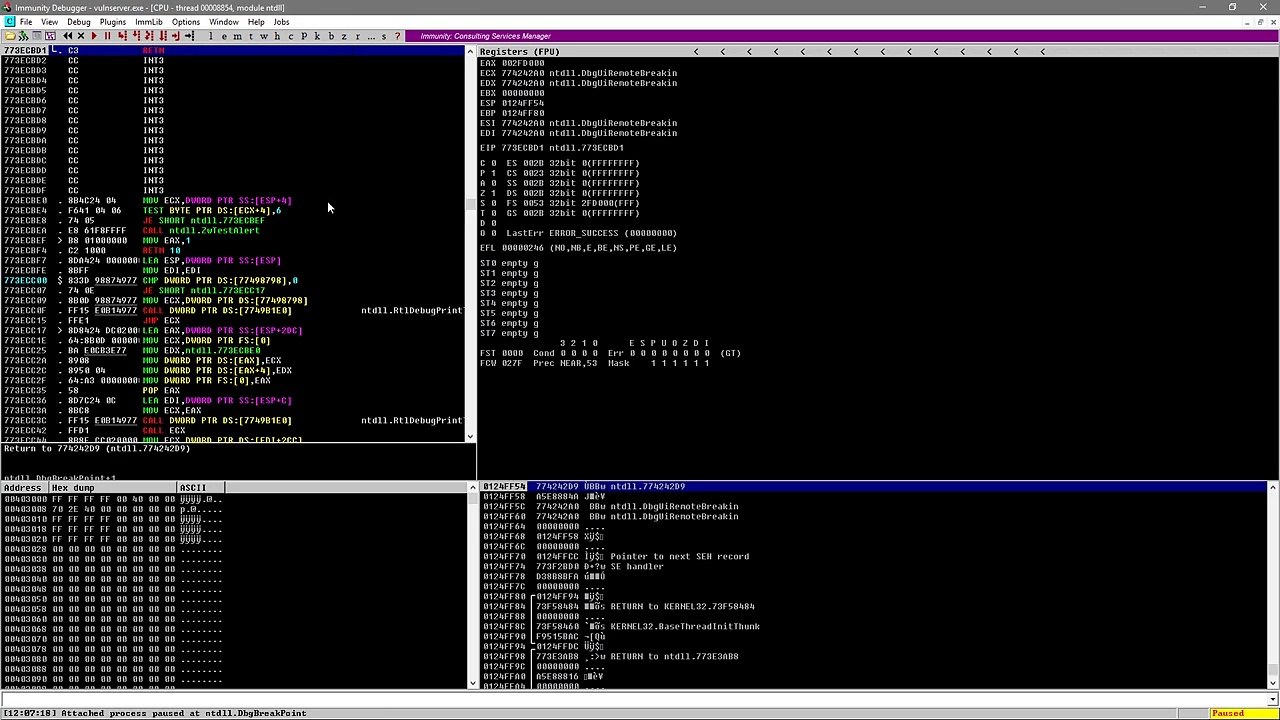The width and height of the screenshot is (1280, 720).
Task: Select the LastErr ERROR_SUCCESS line
Action: pyautogui.click(x=591, y=233)
